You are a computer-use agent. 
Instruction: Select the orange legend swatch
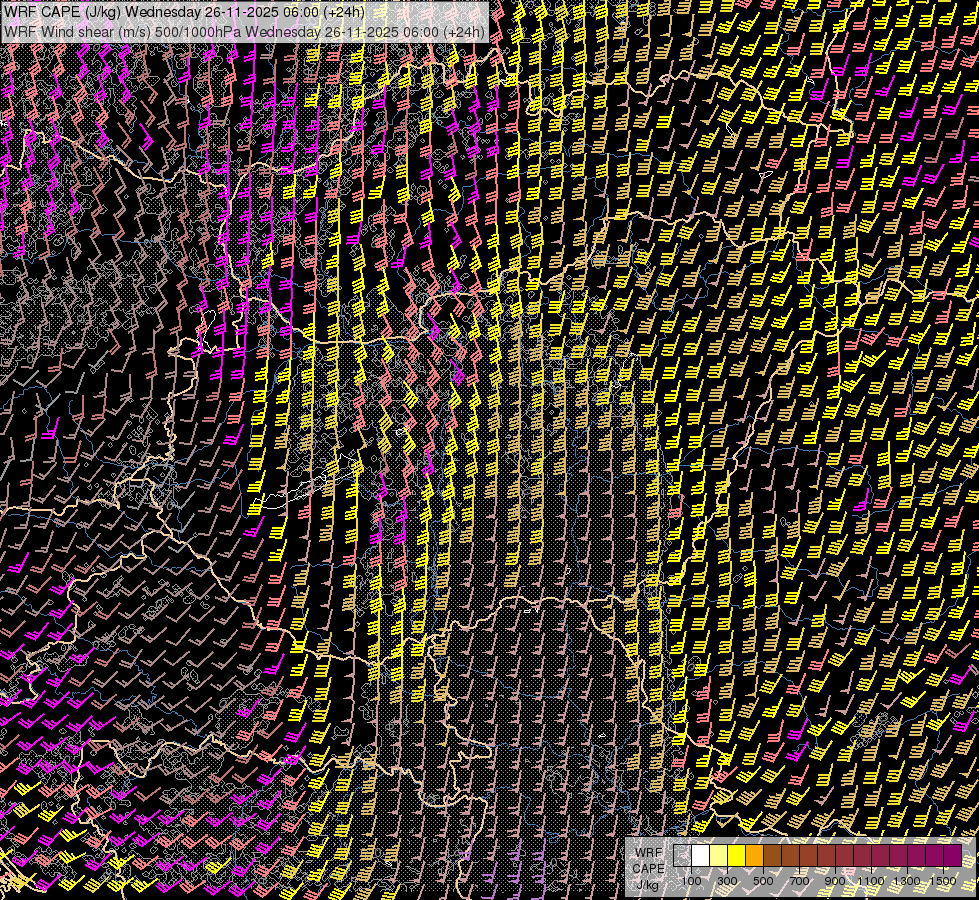754,855
